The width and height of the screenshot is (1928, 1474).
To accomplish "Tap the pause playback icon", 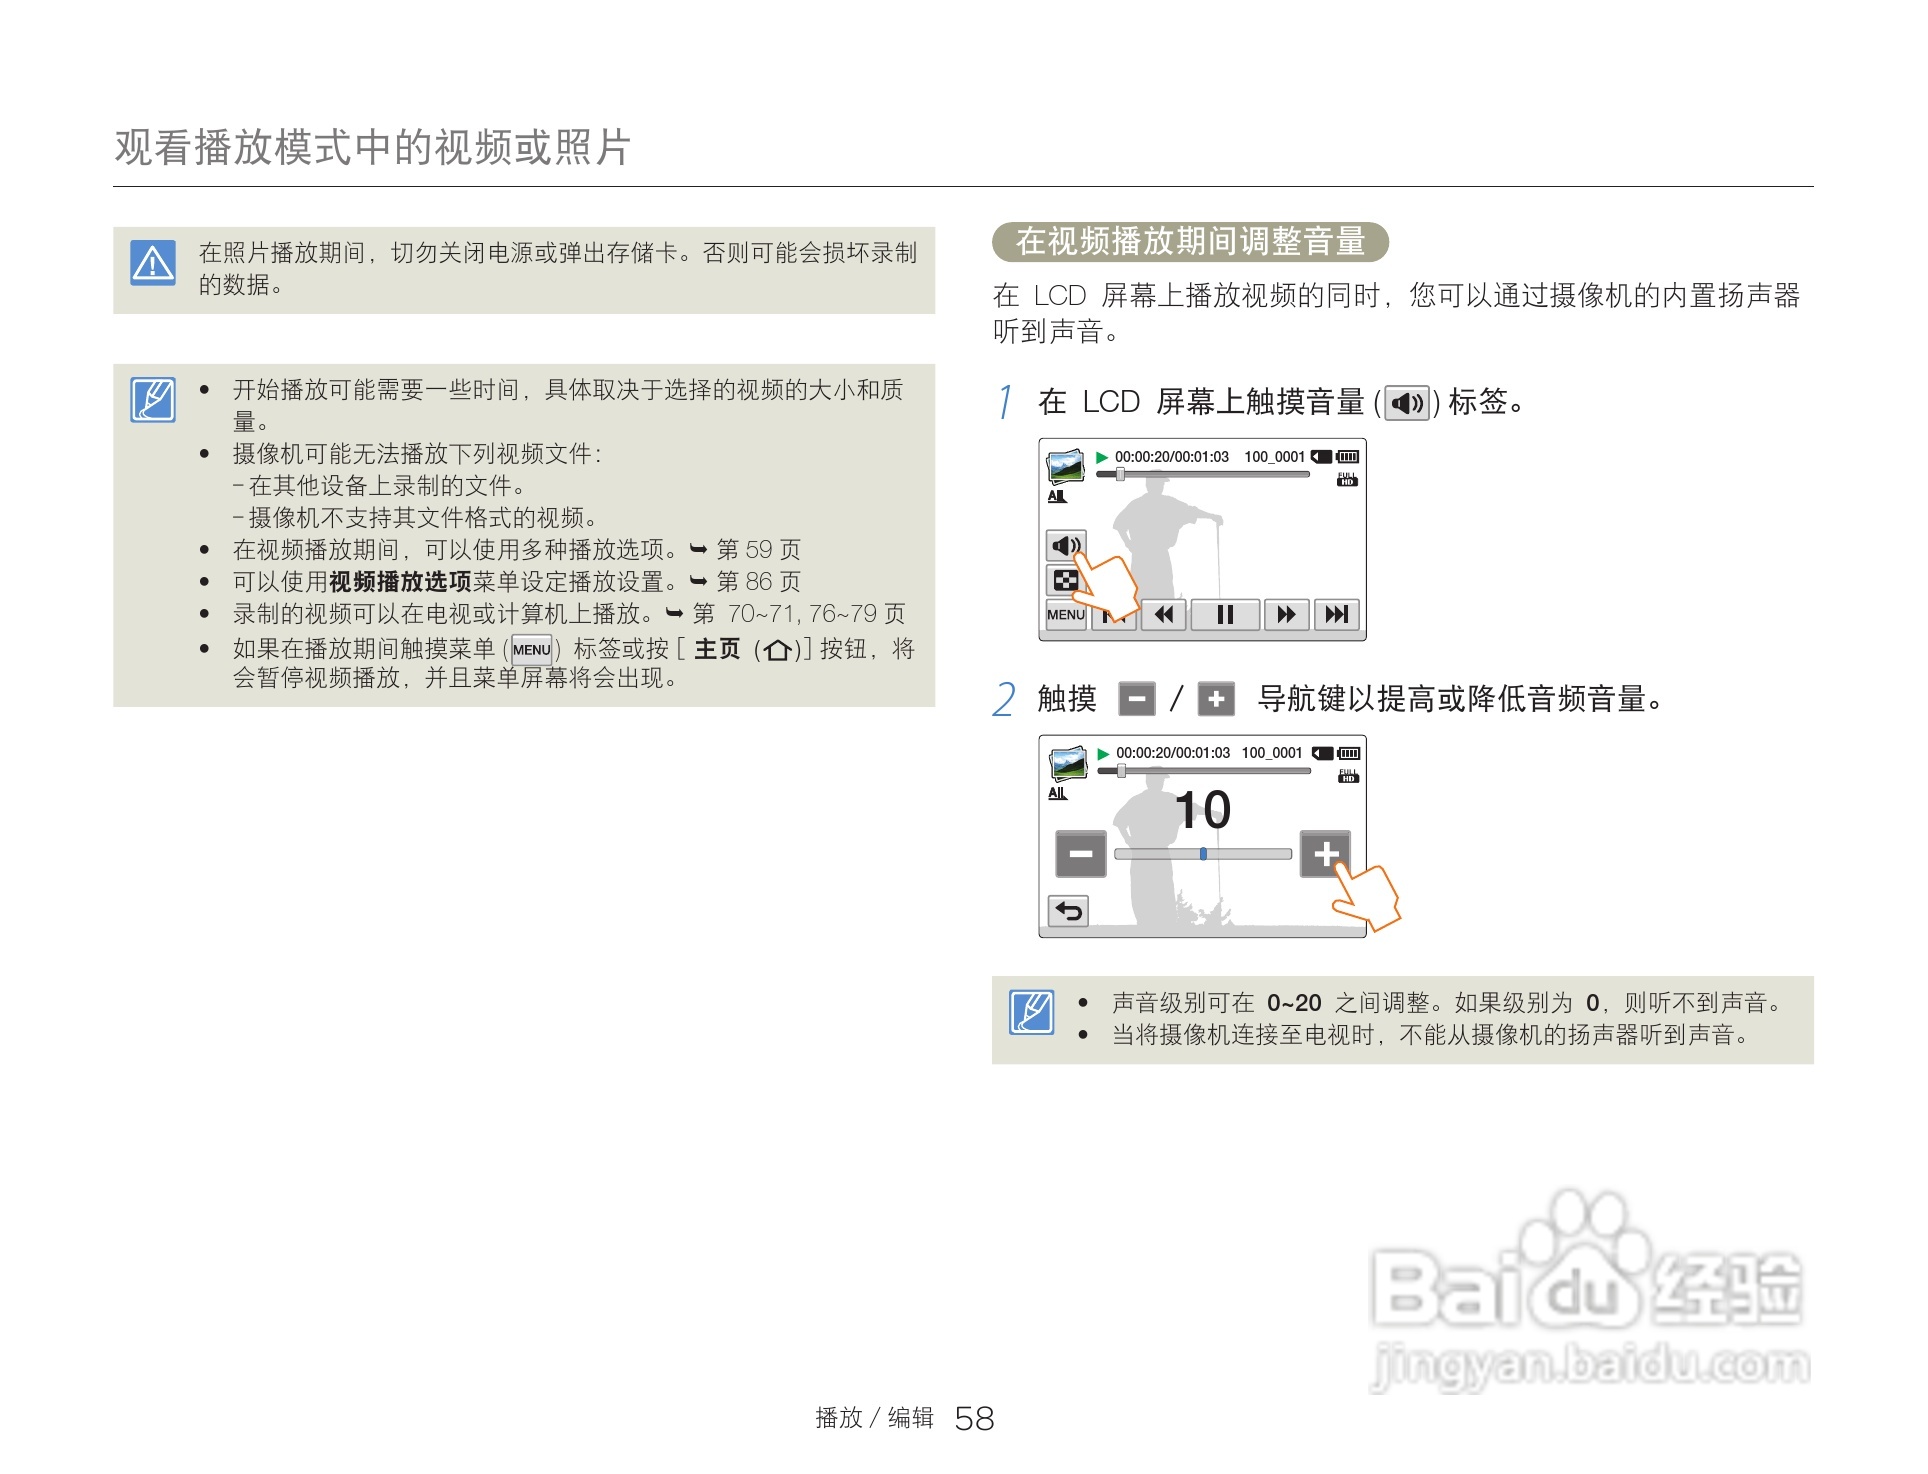I will pyautogui.click(x=1224, y=615).
